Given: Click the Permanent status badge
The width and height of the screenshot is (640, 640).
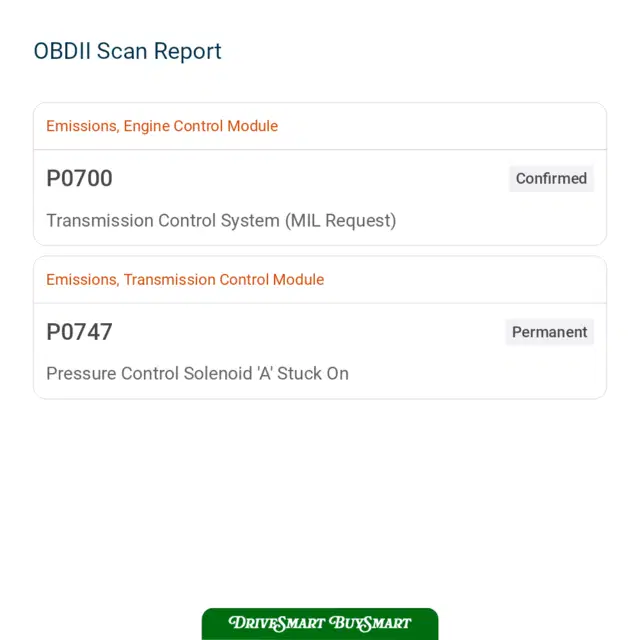Looking at the screenshot, I should (549, 332).
